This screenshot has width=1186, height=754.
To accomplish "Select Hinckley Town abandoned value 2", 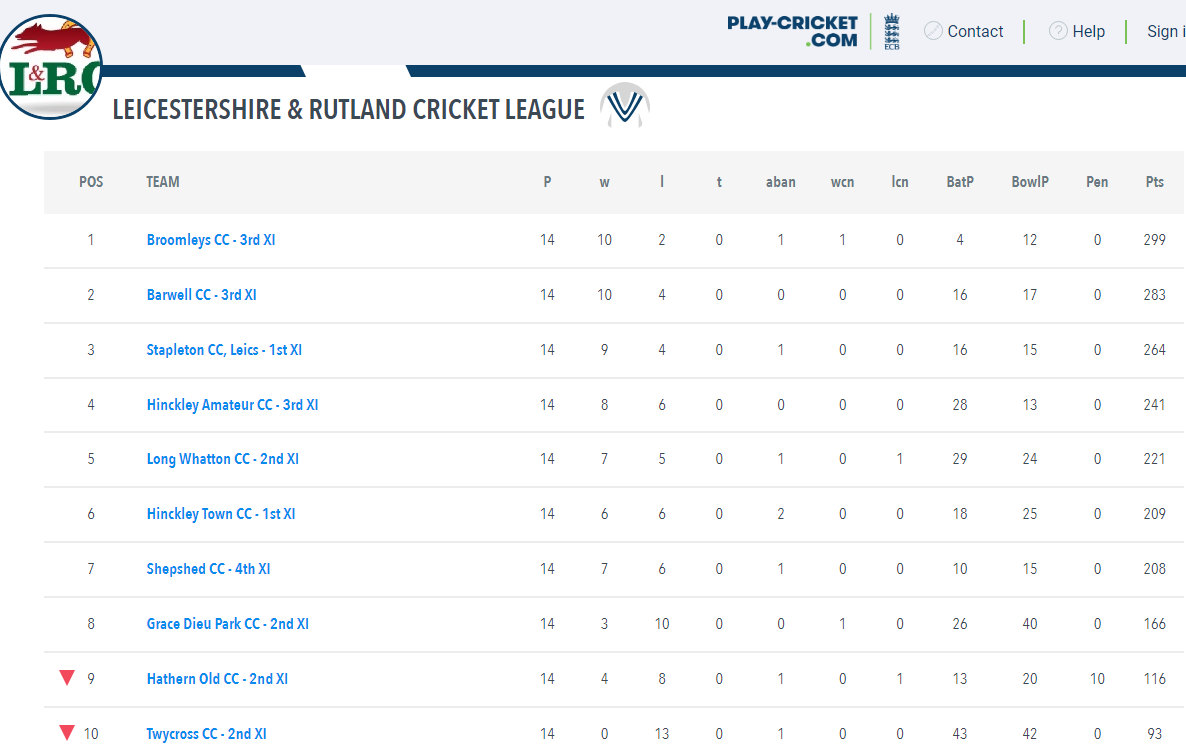I will [781, 514].
